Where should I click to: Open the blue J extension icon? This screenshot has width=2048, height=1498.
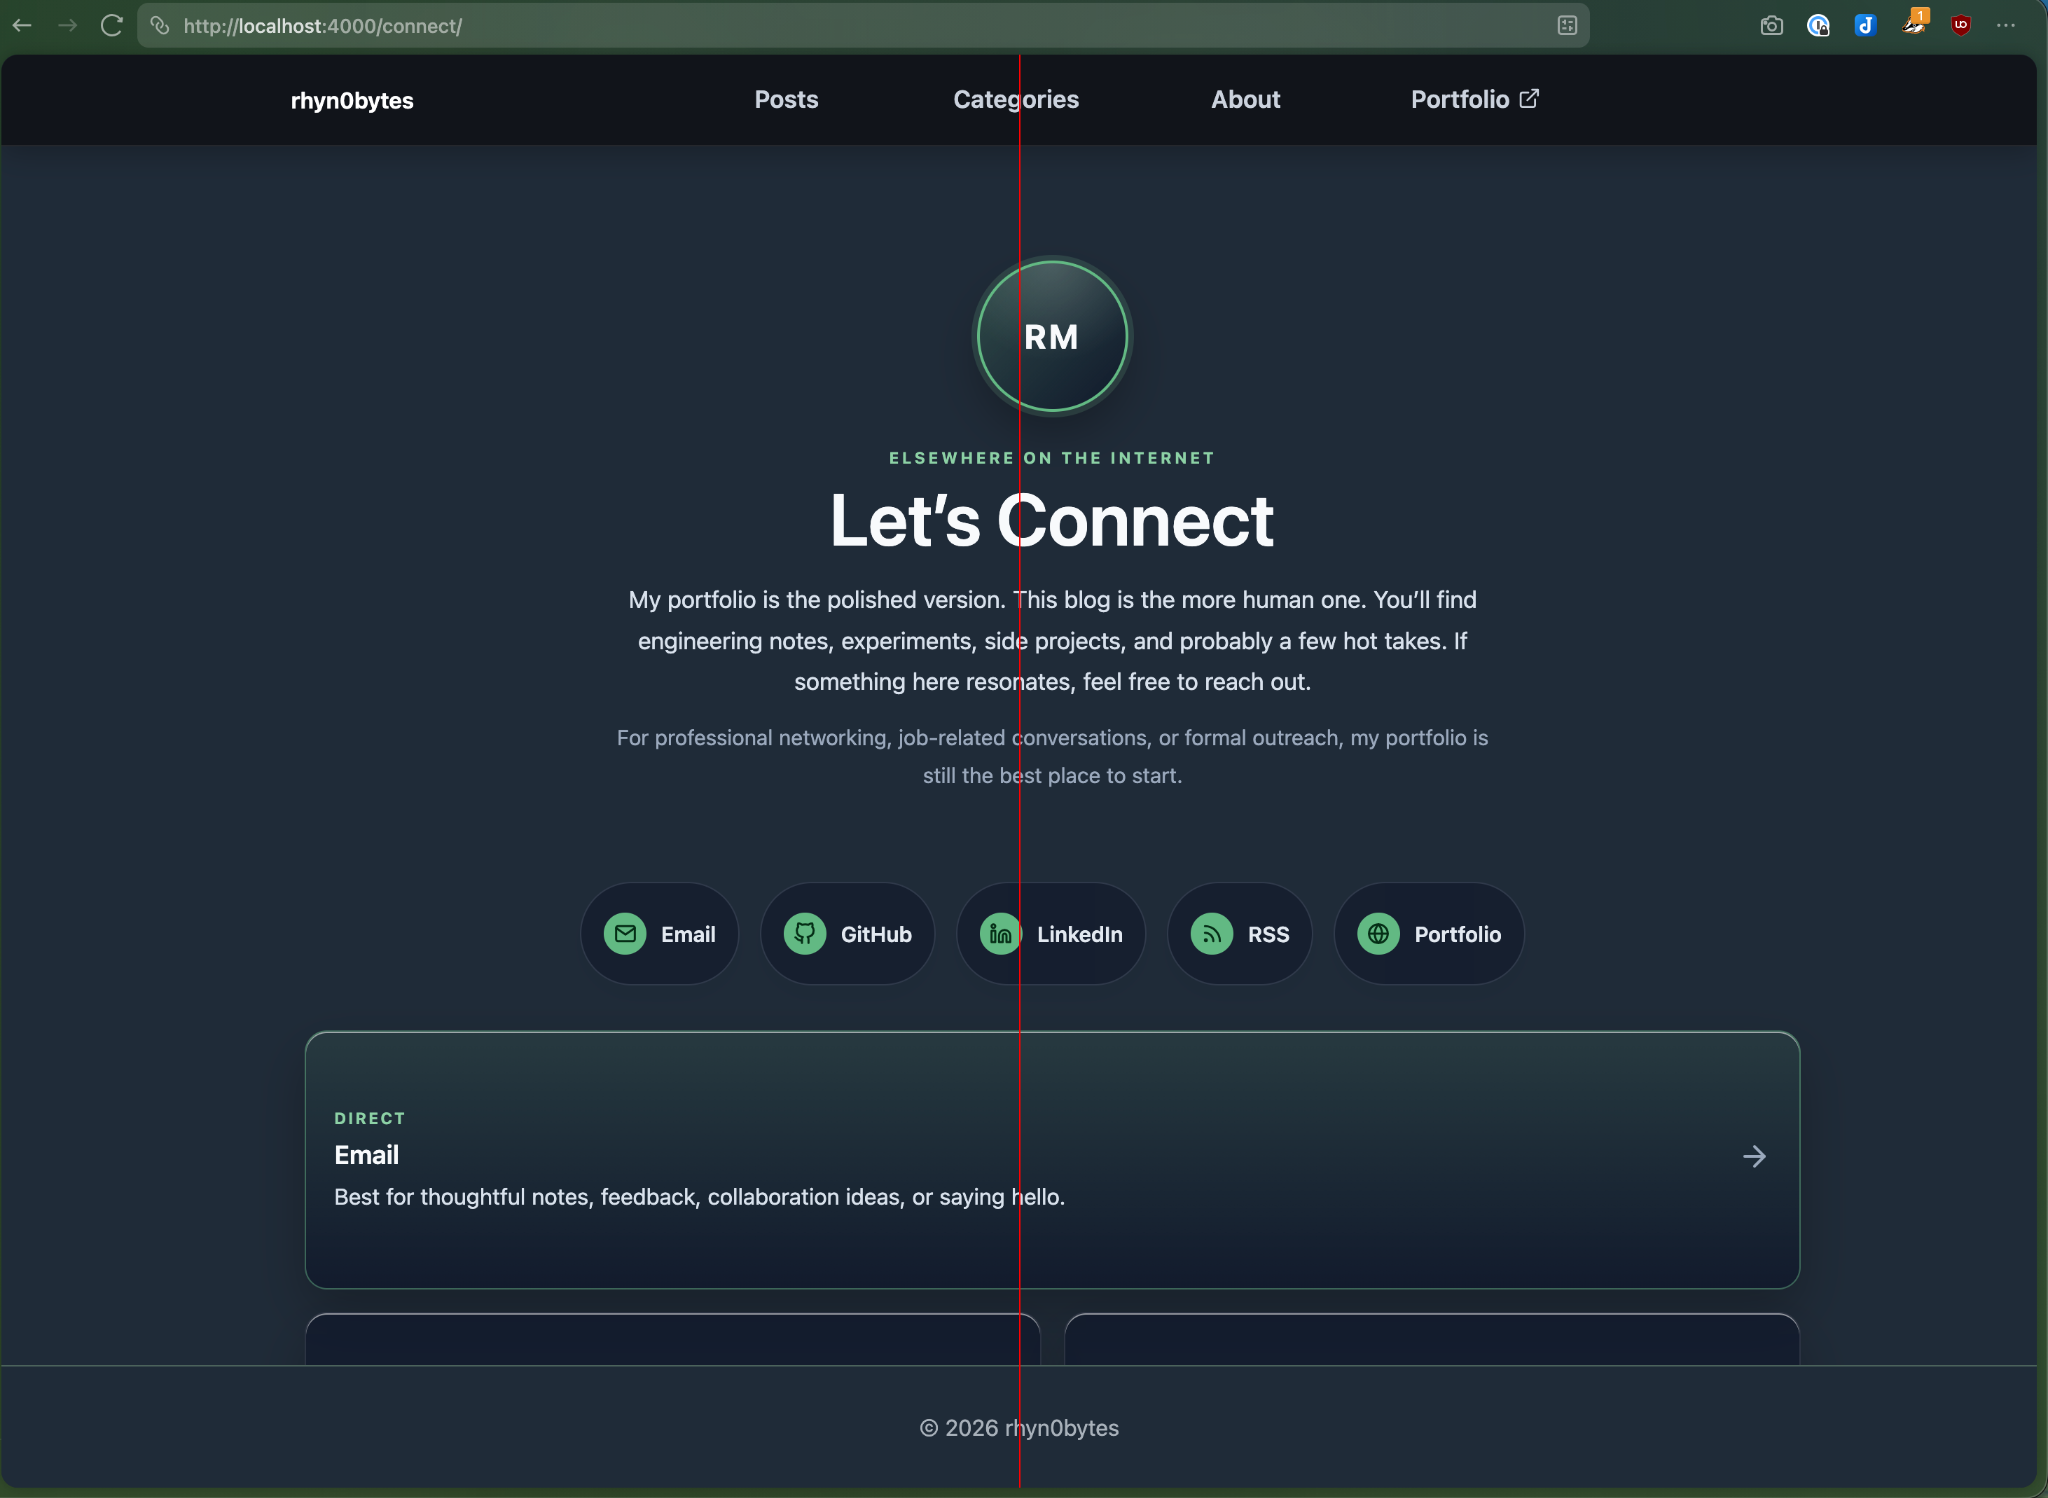(x=1865, y=26)
